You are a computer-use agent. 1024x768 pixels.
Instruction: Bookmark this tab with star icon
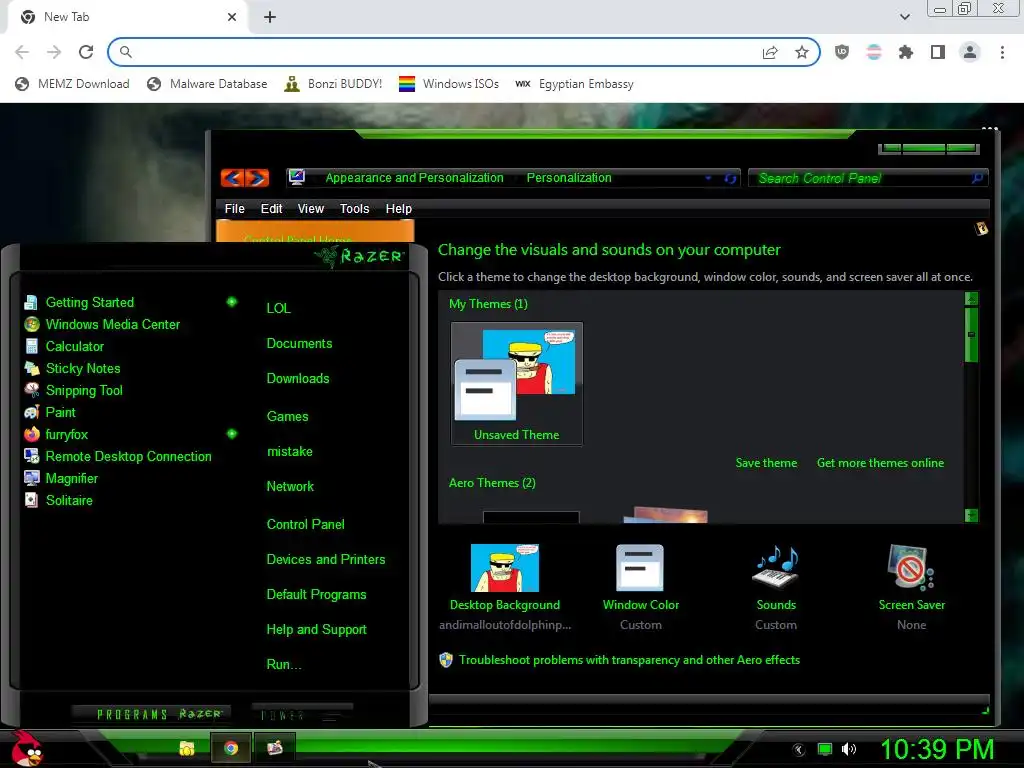point(801,52)
